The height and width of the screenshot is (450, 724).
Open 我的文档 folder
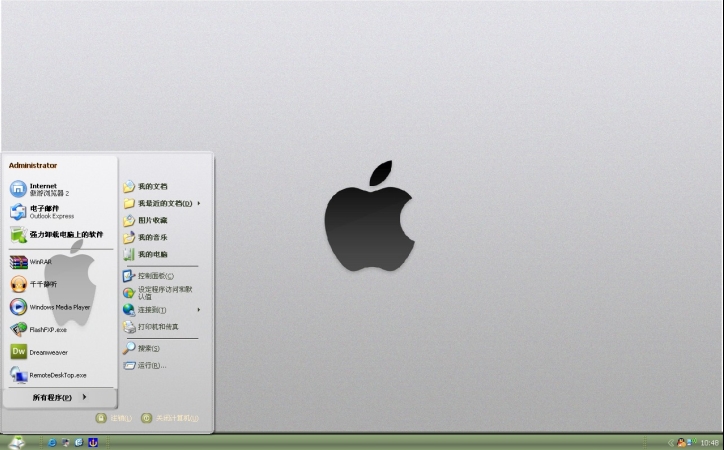click(161, 186)
